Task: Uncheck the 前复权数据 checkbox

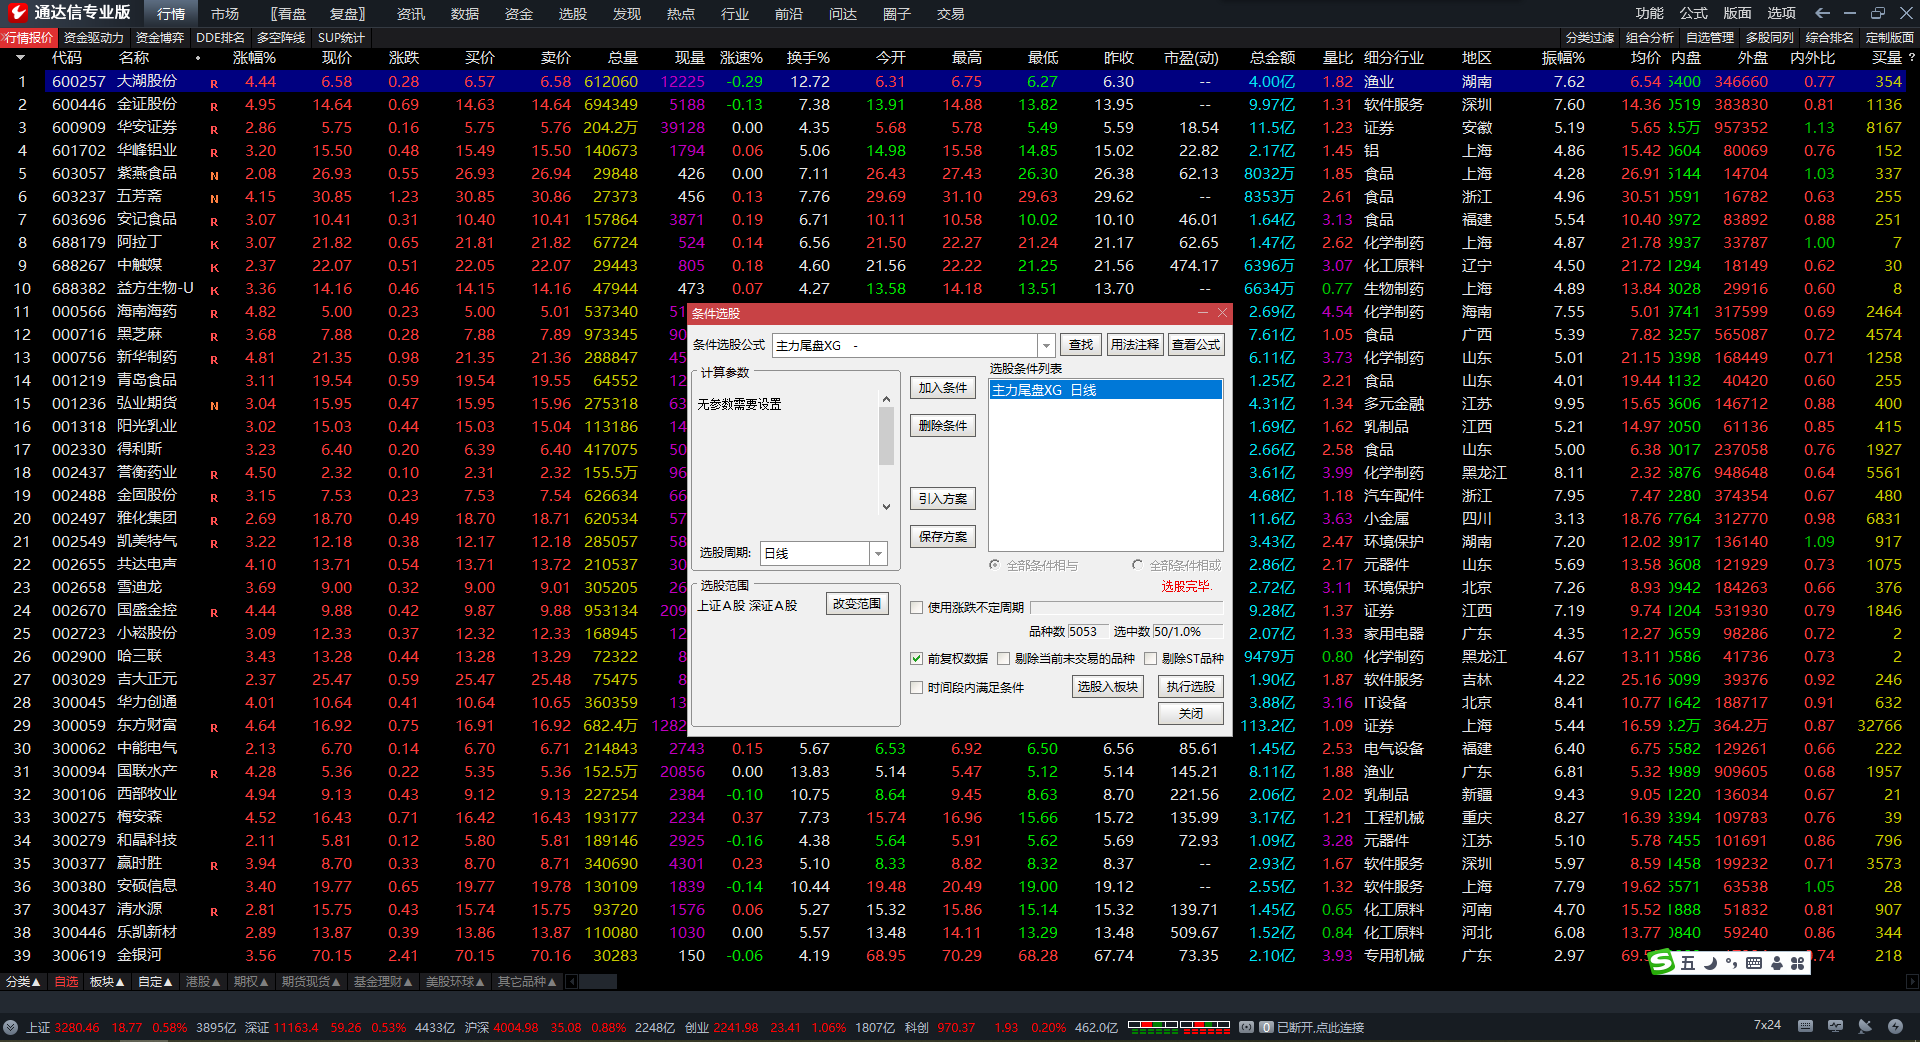Action: coord(916,659)
